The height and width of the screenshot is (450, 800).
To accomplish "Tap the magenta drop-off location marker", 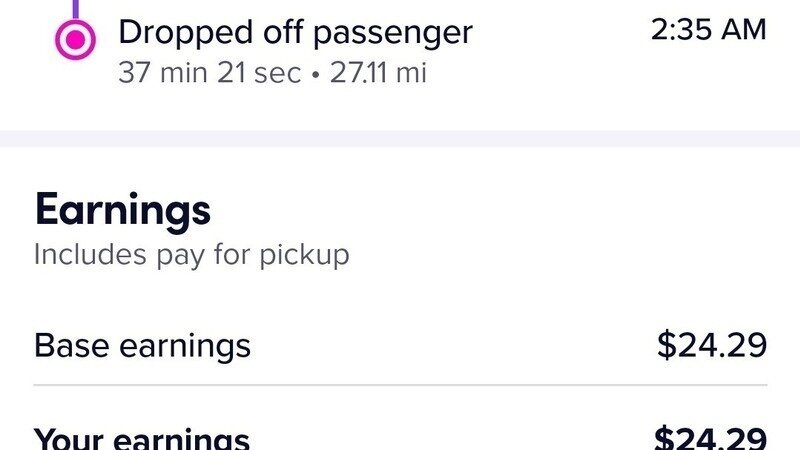I will (75, 41).
